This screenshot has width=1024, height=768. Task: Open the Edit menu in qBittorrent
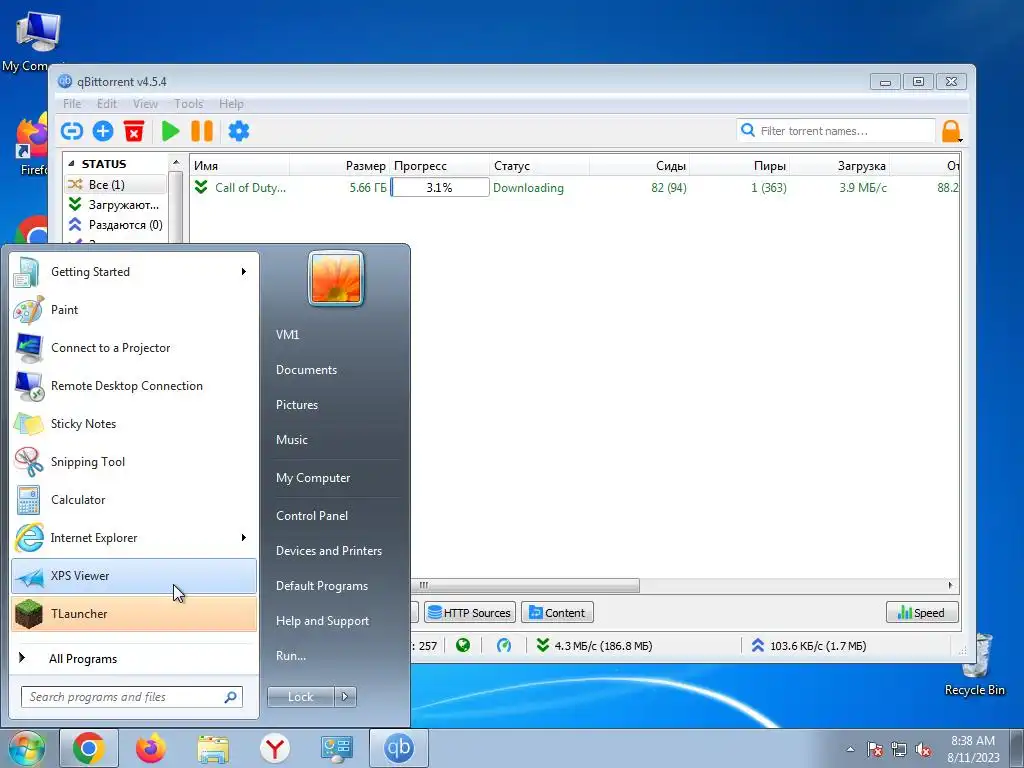click(x=106, y=104)
